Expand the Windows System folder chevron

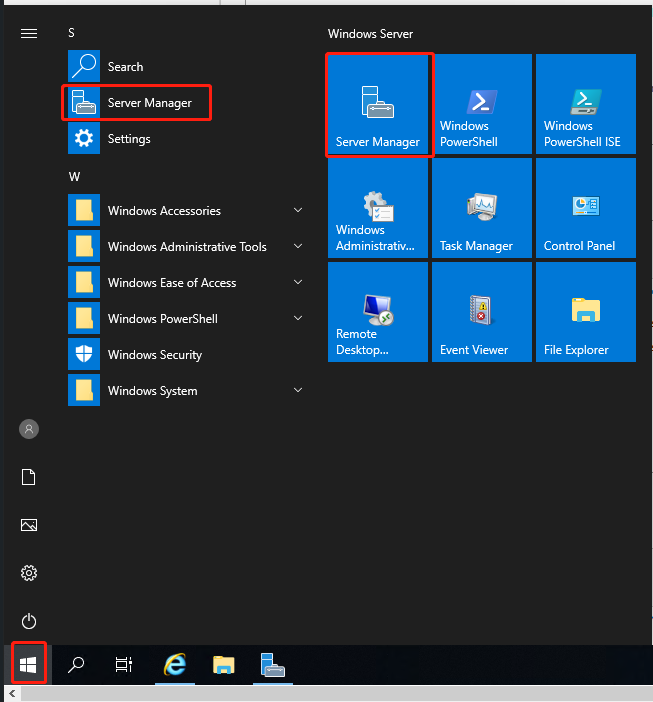pyautogui.click(x=298, y=390)
